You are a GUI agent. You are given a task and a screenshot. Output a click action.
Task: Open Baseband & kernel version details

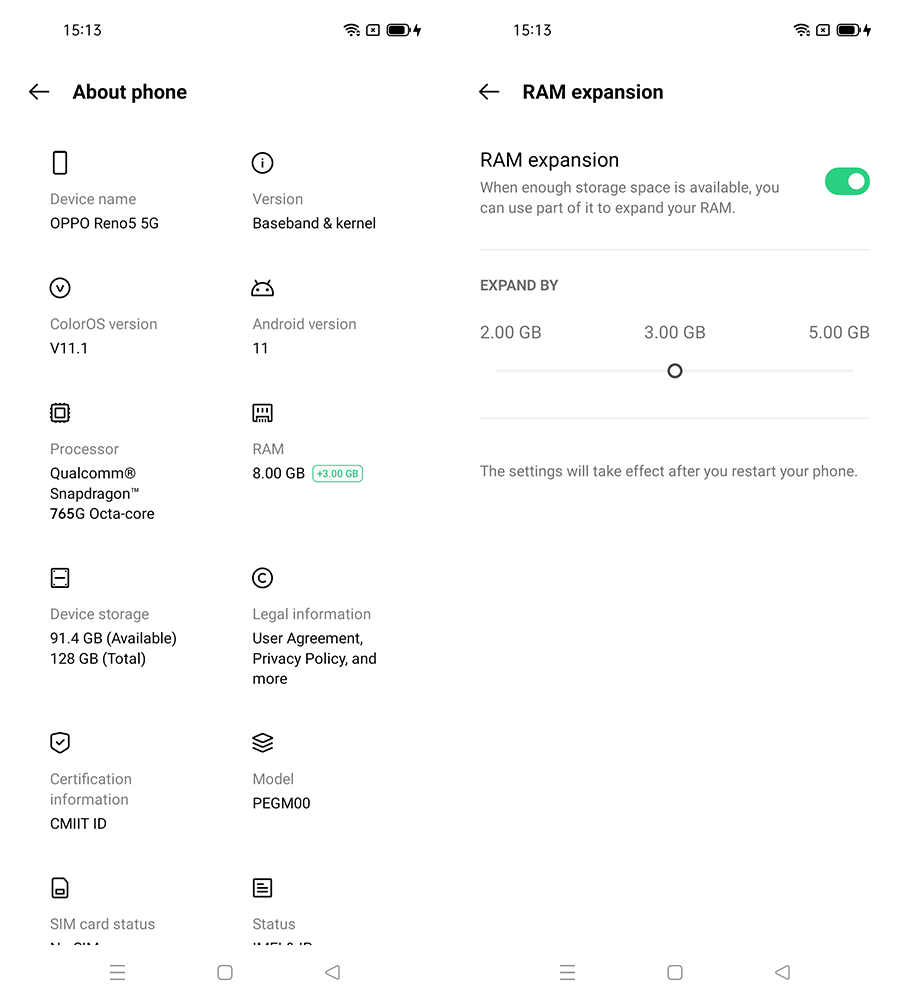click(x=314, y=223)
